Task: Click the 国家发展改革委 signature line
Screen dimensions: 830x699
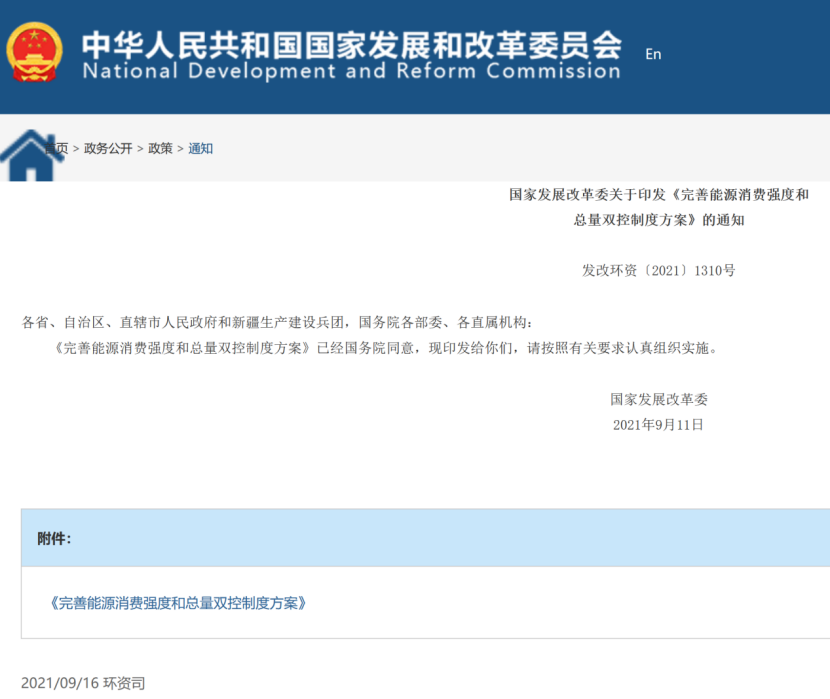Action: pos(658,399)
